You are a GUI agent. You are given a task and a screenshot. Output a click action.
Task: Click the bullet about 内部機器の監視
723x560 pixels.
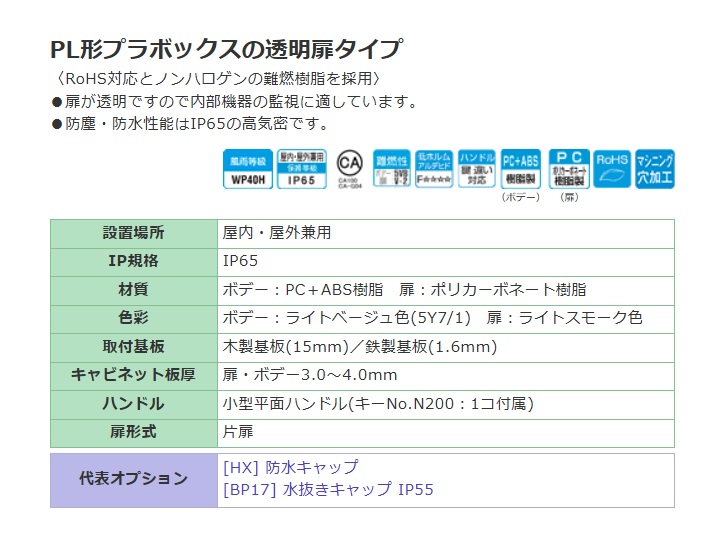(x=234, y=101)
